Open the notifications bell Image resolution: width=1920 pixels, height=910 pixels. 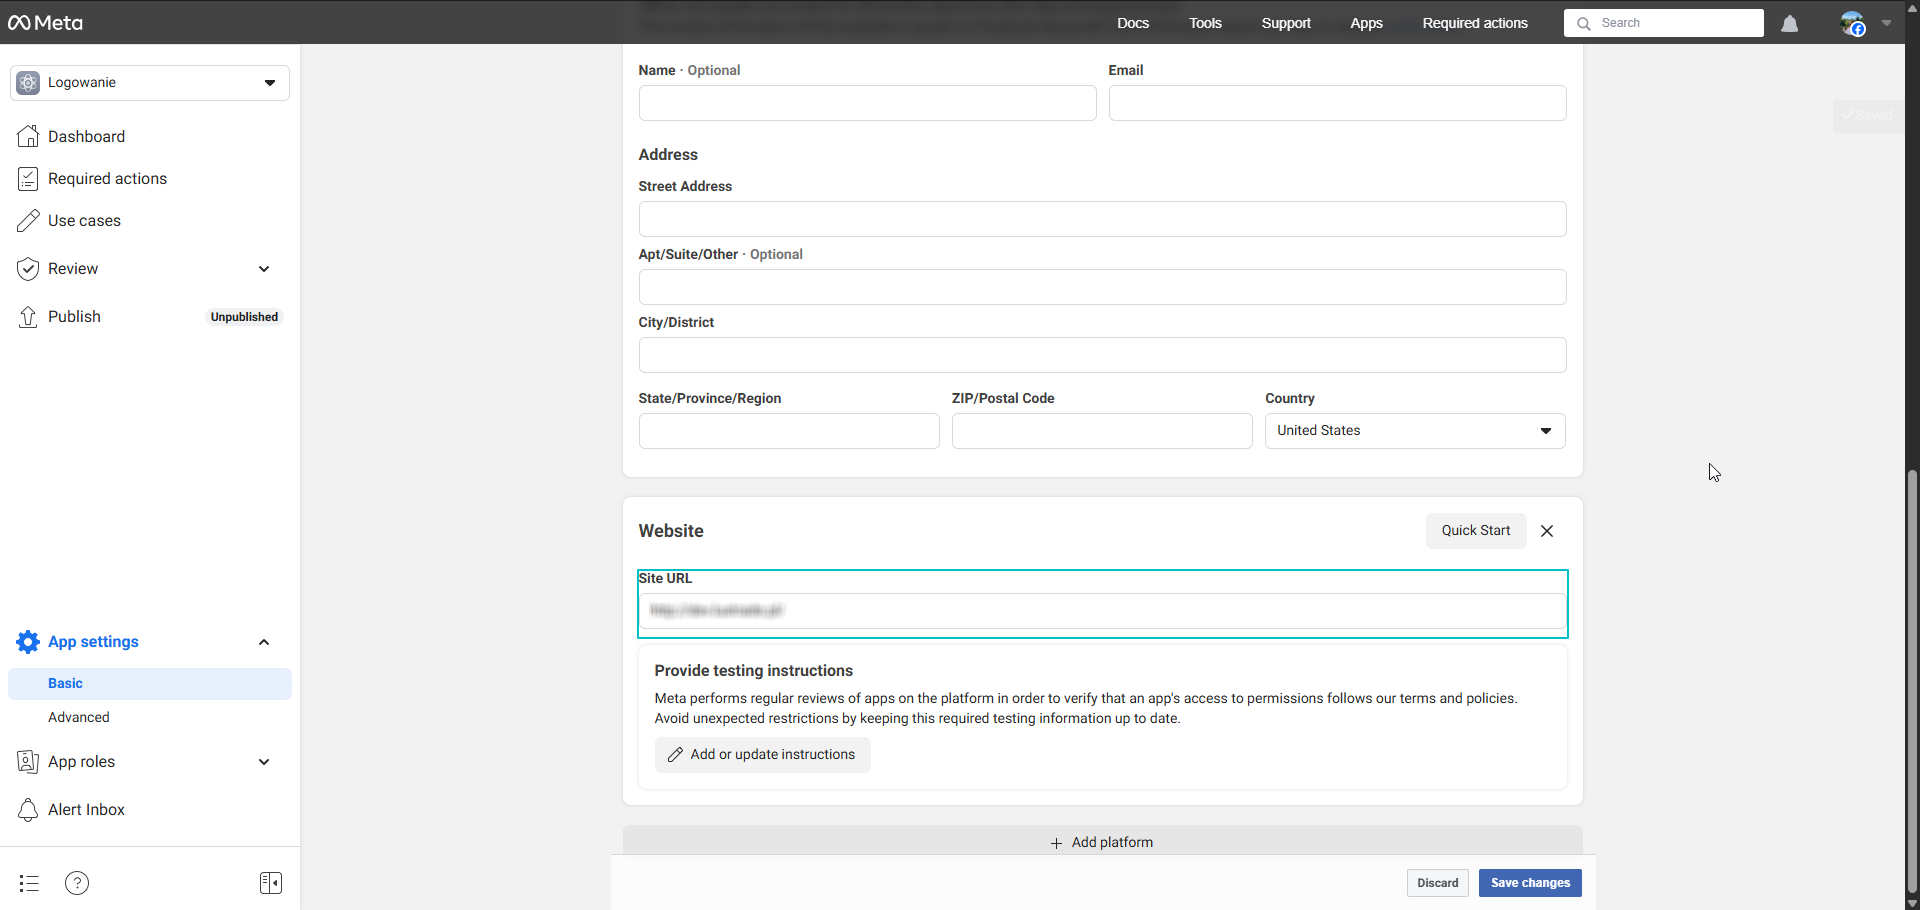click(1789, 24)
